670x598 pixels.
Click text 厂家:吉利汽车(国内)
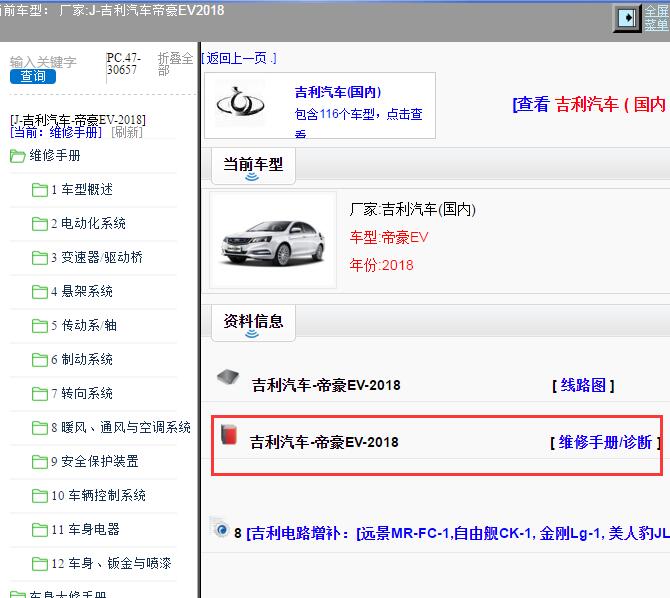click(412, 209)
